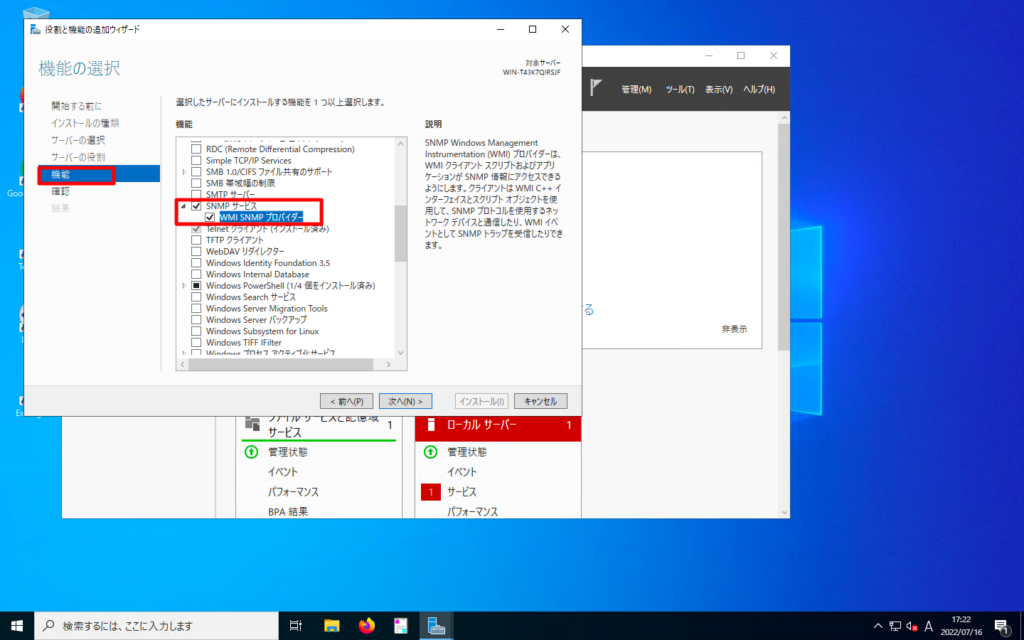The height and width of the screenshot is (640, 1024).
Task: Click feature list scroll right arrow
Action: [389, 364]
